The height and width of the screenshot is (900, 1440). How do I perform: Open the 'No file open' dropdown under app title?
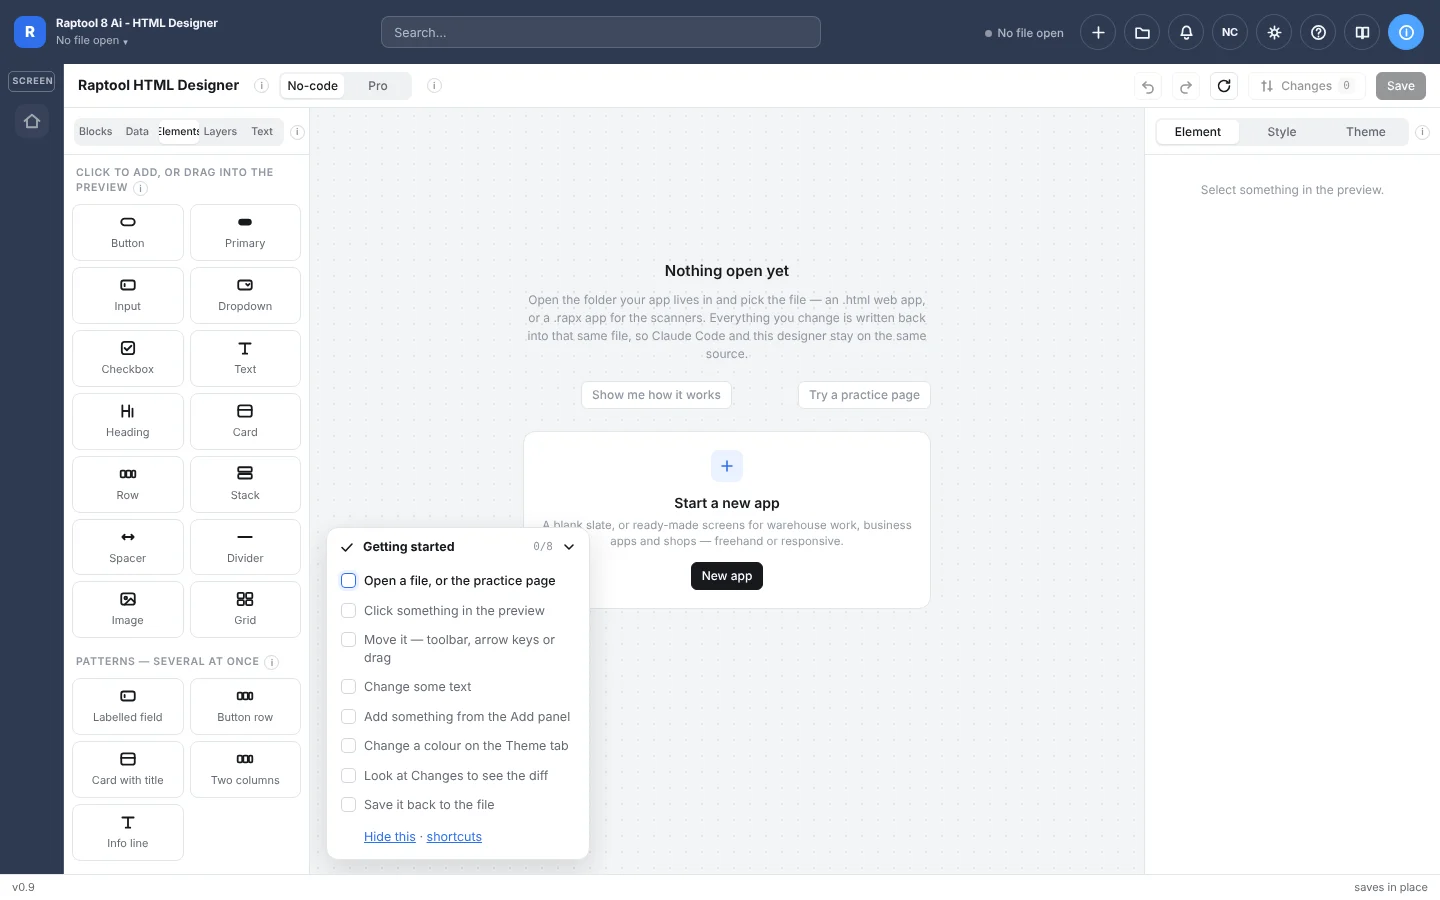coord(92,41)
